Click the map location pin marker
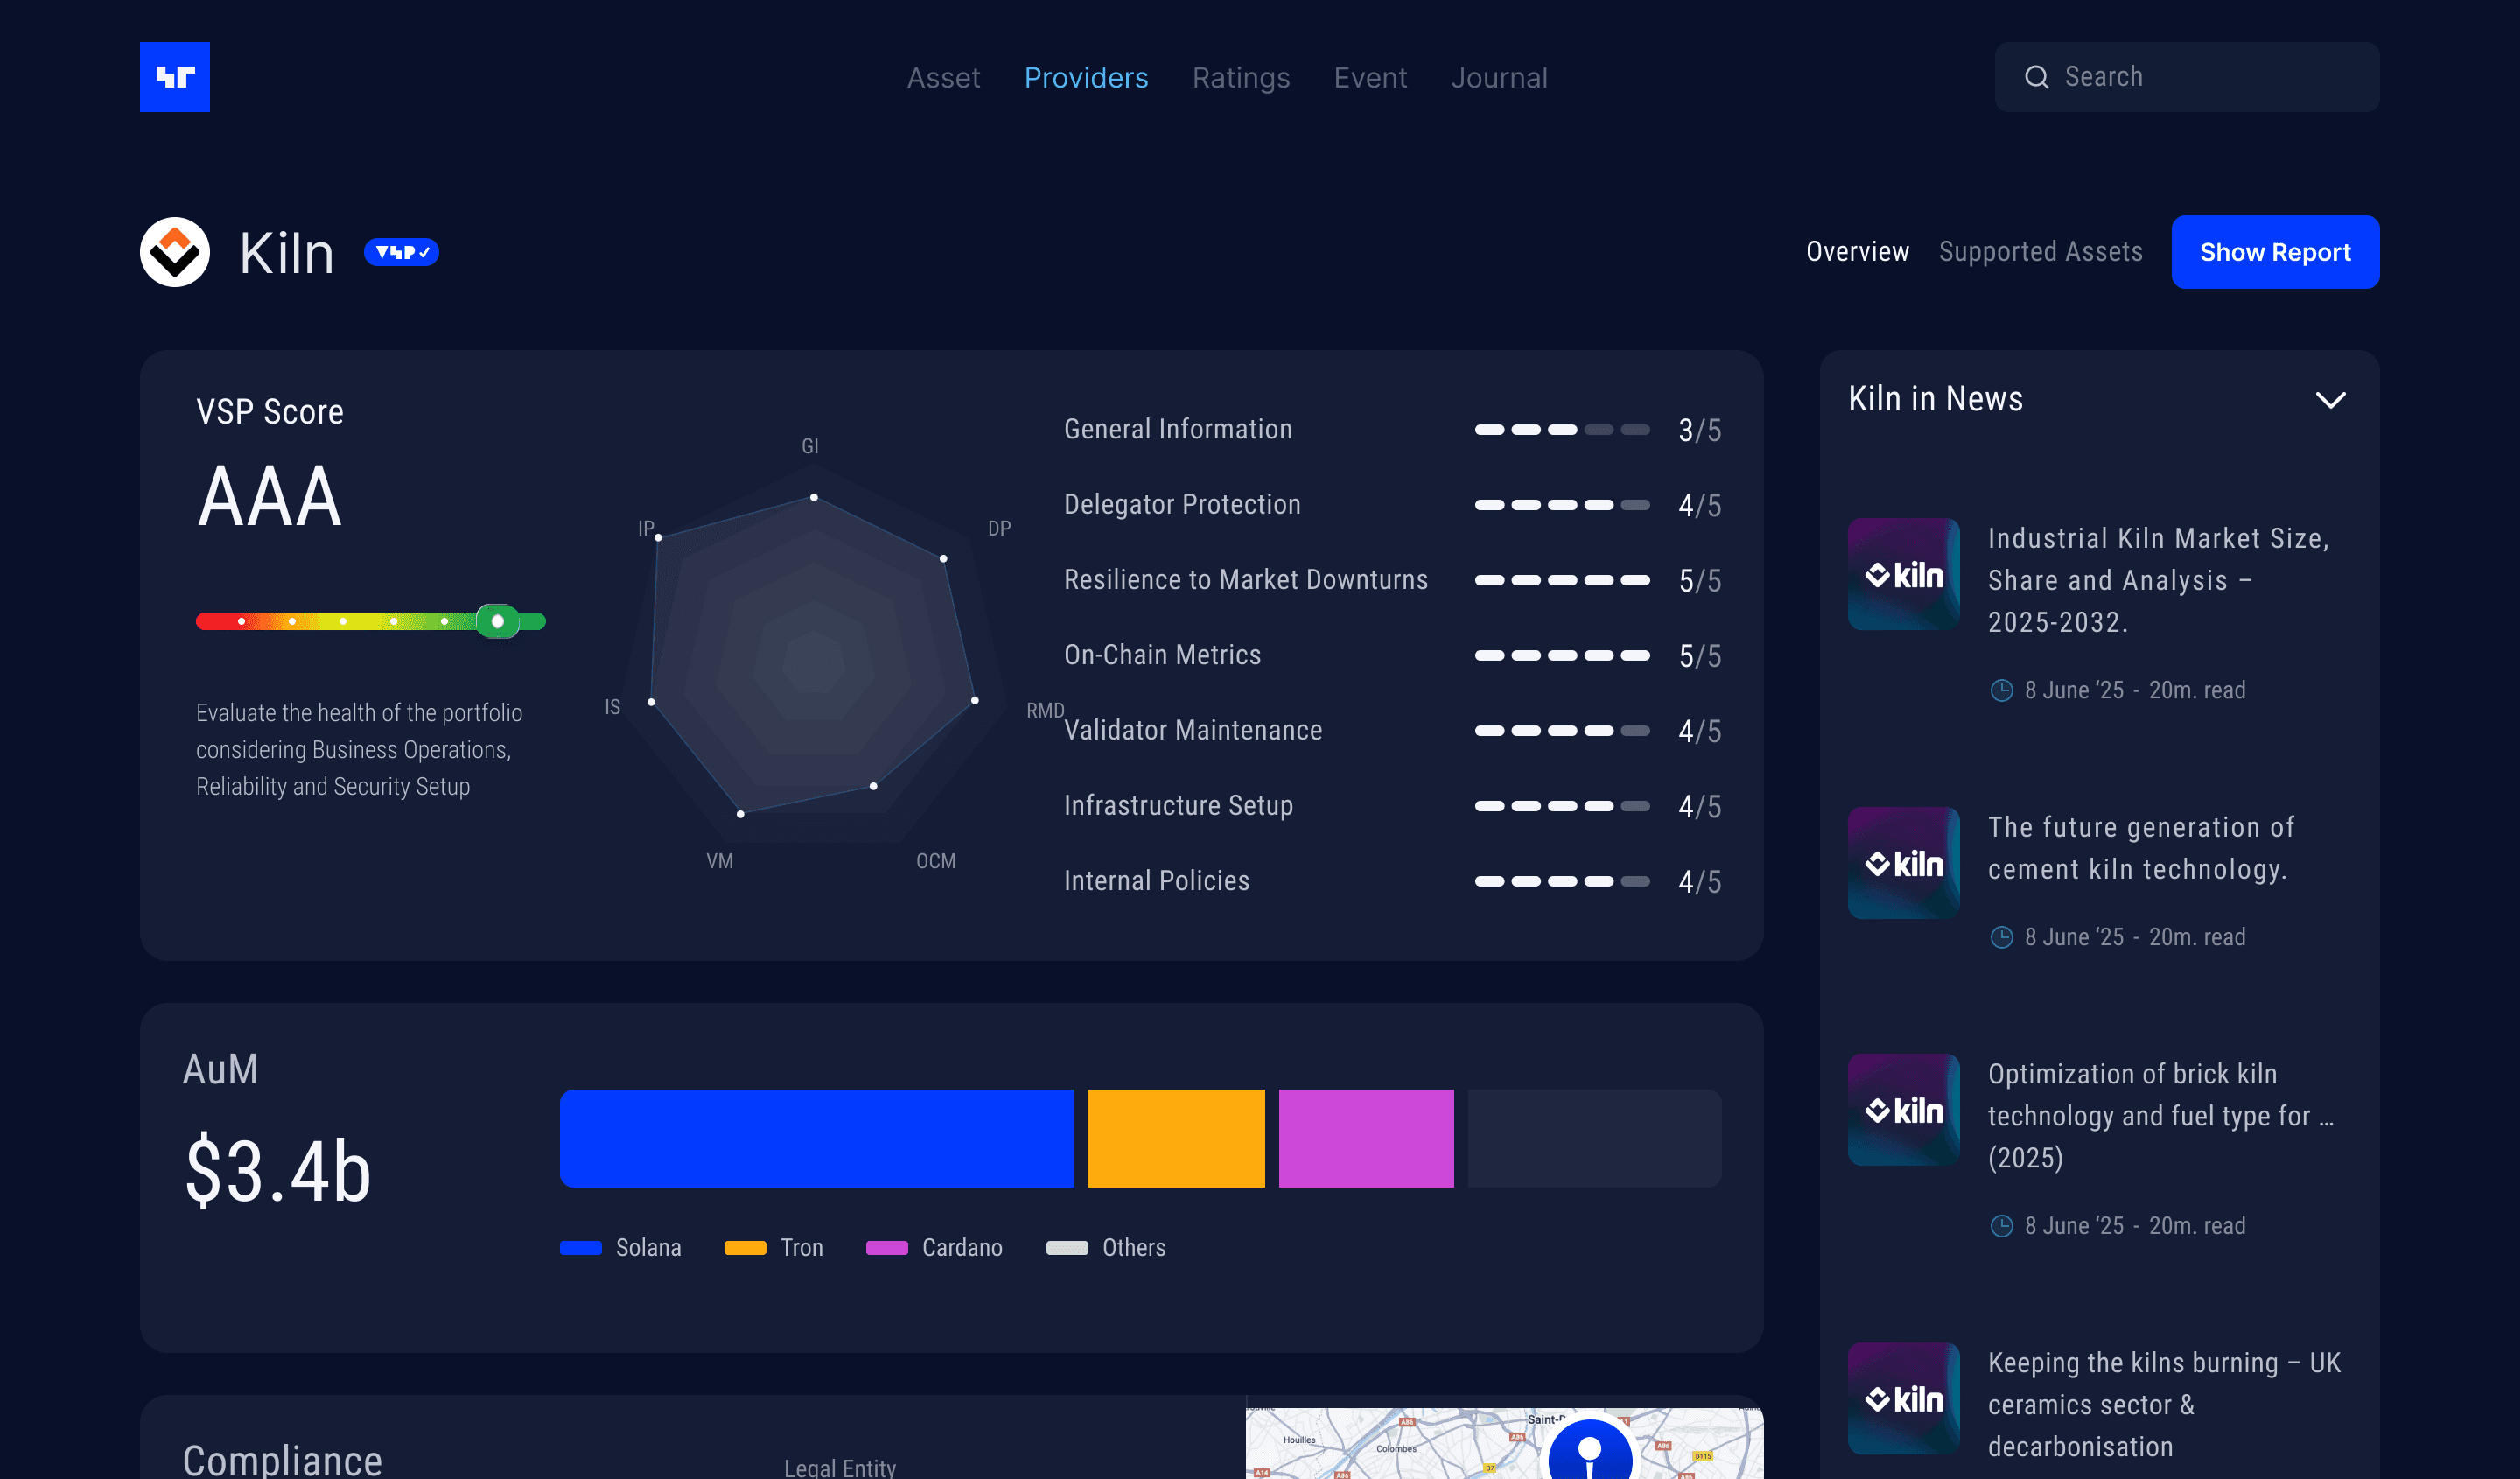Viewport: 2520px width, 1479px height. (1589, 1450)
